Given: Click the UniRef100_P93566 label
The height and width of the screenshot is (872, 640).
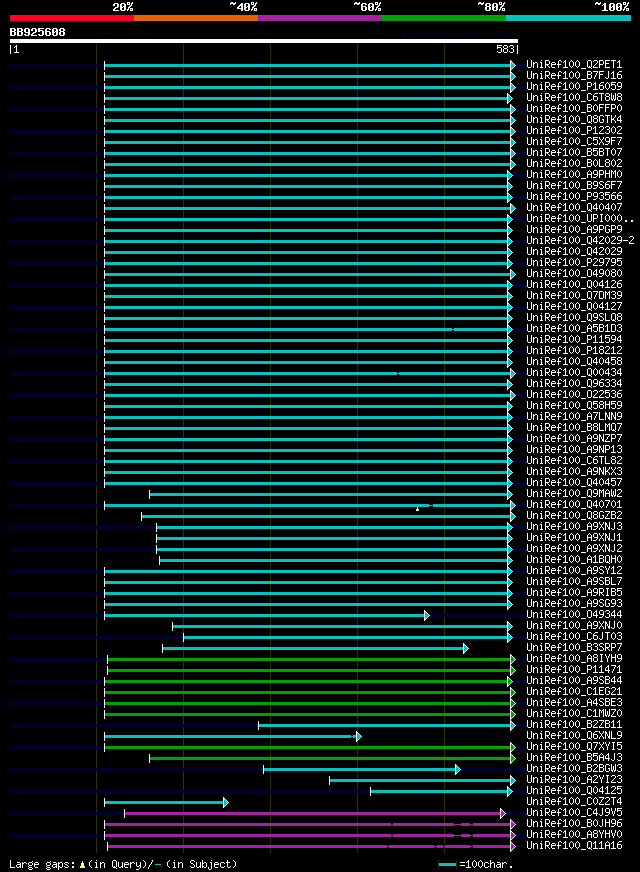Looking at the screenshot, I should point(574,196).
